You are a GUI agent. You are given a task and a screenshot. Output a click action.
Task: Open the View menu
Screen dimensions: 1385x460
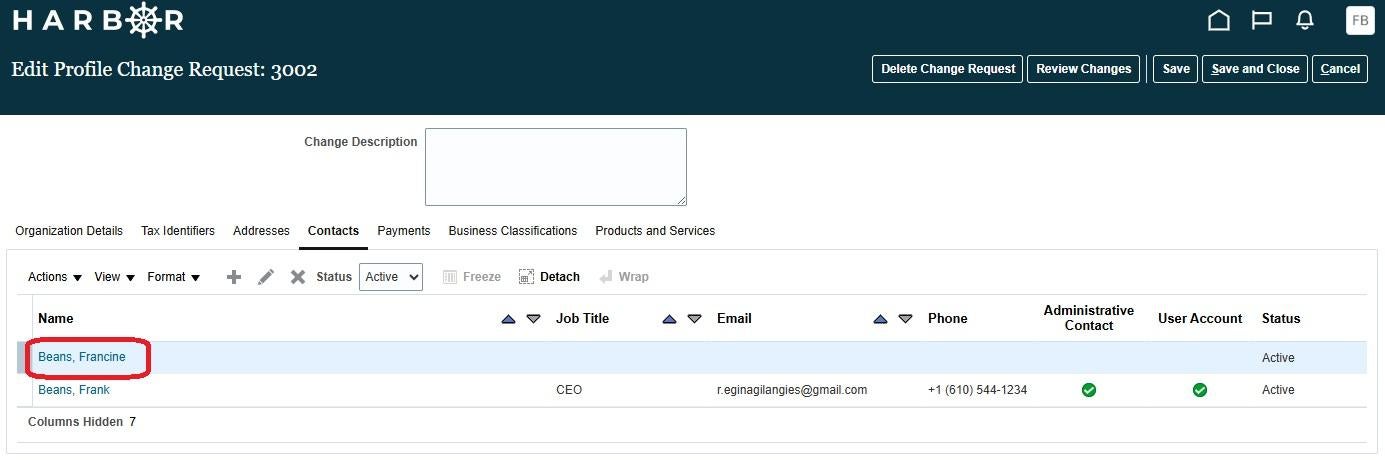tap(114, 277)
